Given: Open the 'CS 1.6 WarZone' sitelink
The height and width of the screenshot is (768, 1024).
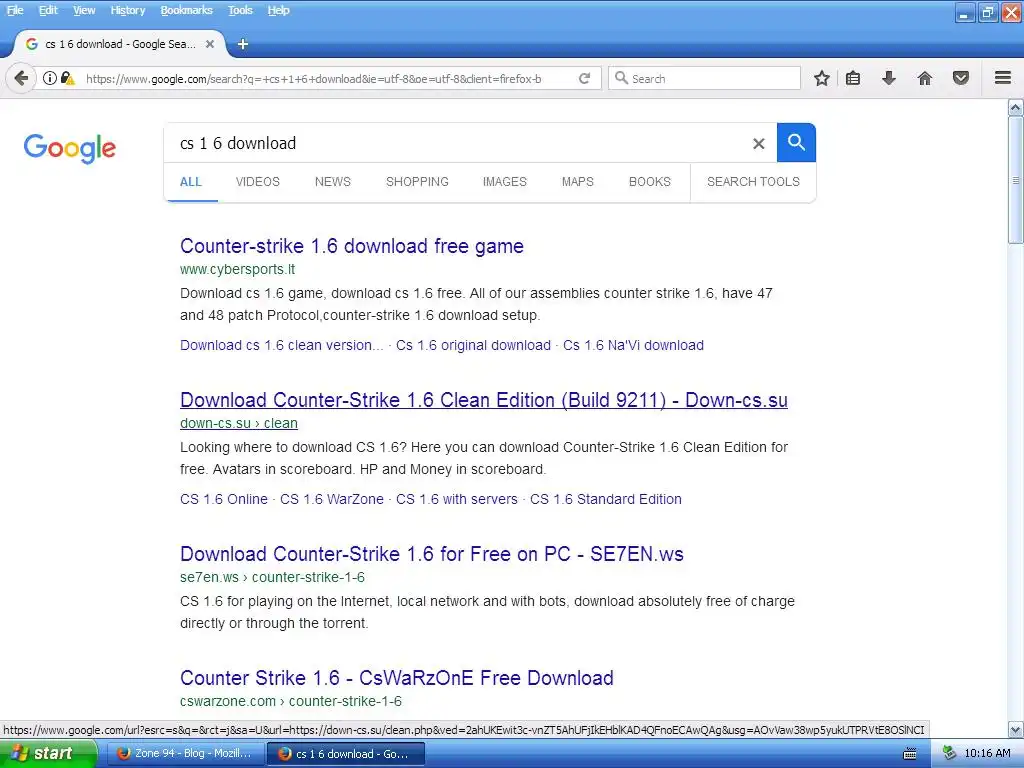Looking at the screenshot, I should pyautogui.click(x=331, y=500).
